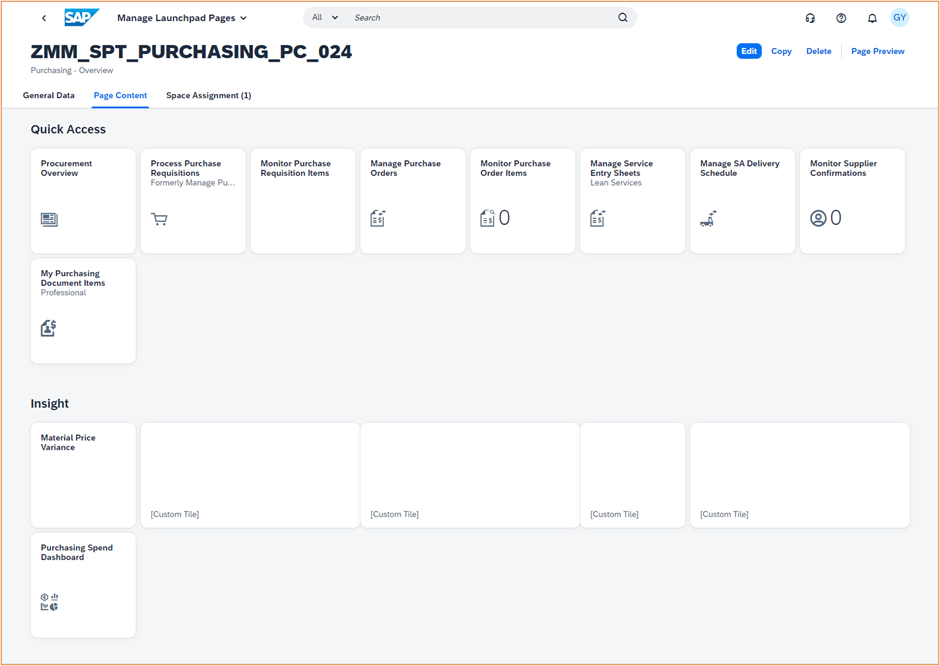Open the All search scope dropdown
Viewport: 940px width, 666px height.
(325, 17)
